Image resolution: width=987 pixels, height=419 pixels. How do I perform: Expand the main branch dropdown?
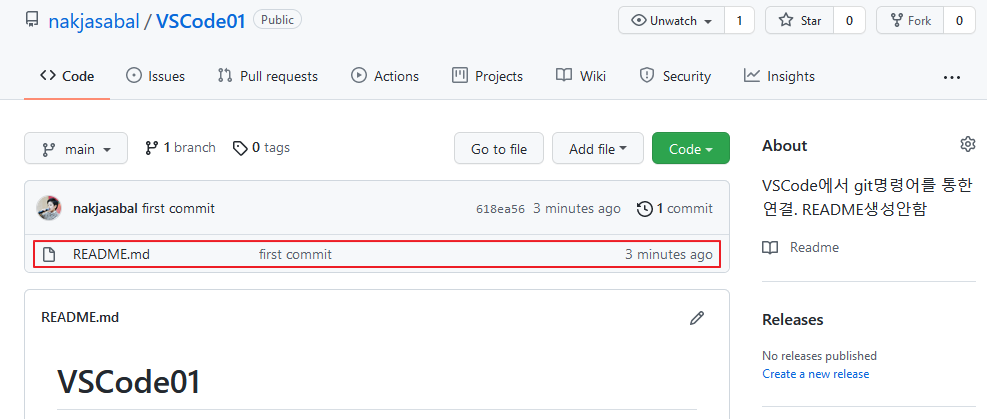point(76,148)
